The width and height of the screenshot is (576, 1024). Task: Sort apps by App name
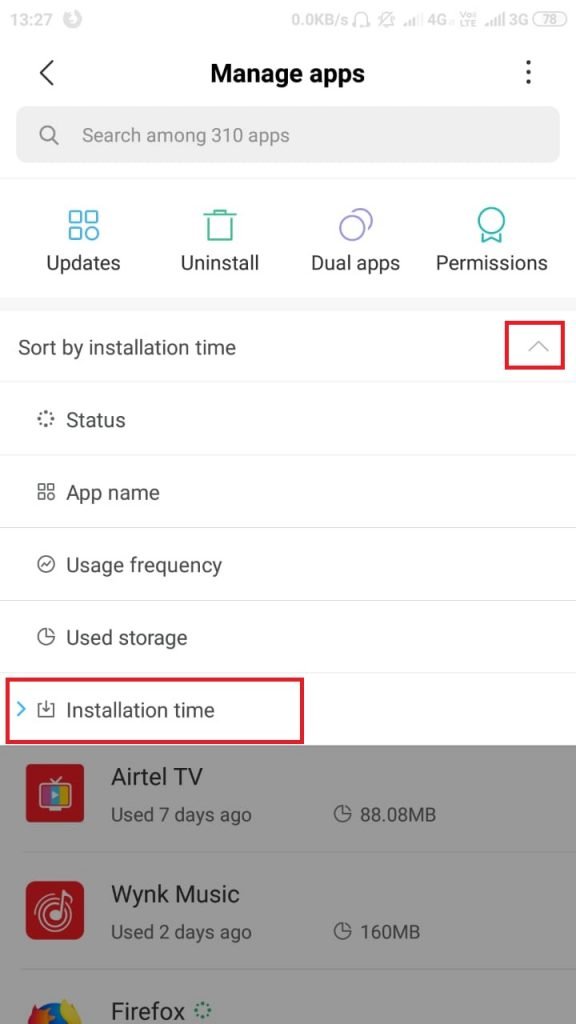[x=288, y=492]
